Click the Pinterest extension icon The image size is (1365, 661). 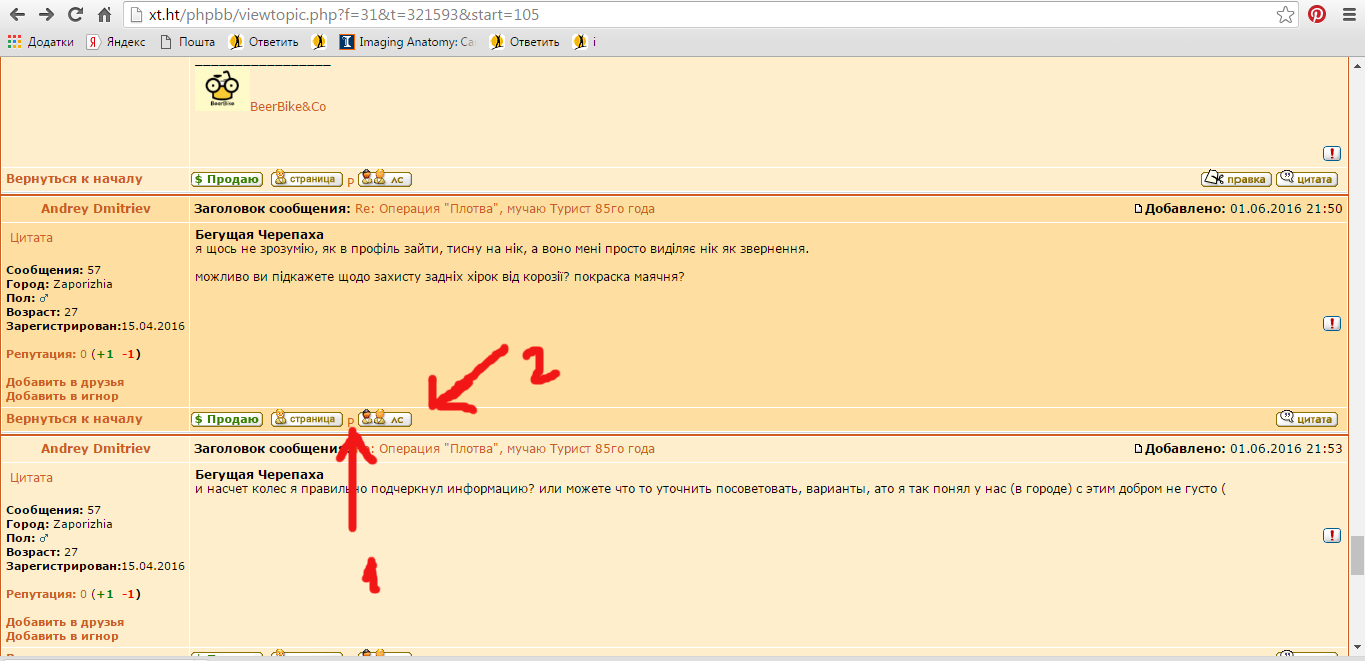point(1317,15)
